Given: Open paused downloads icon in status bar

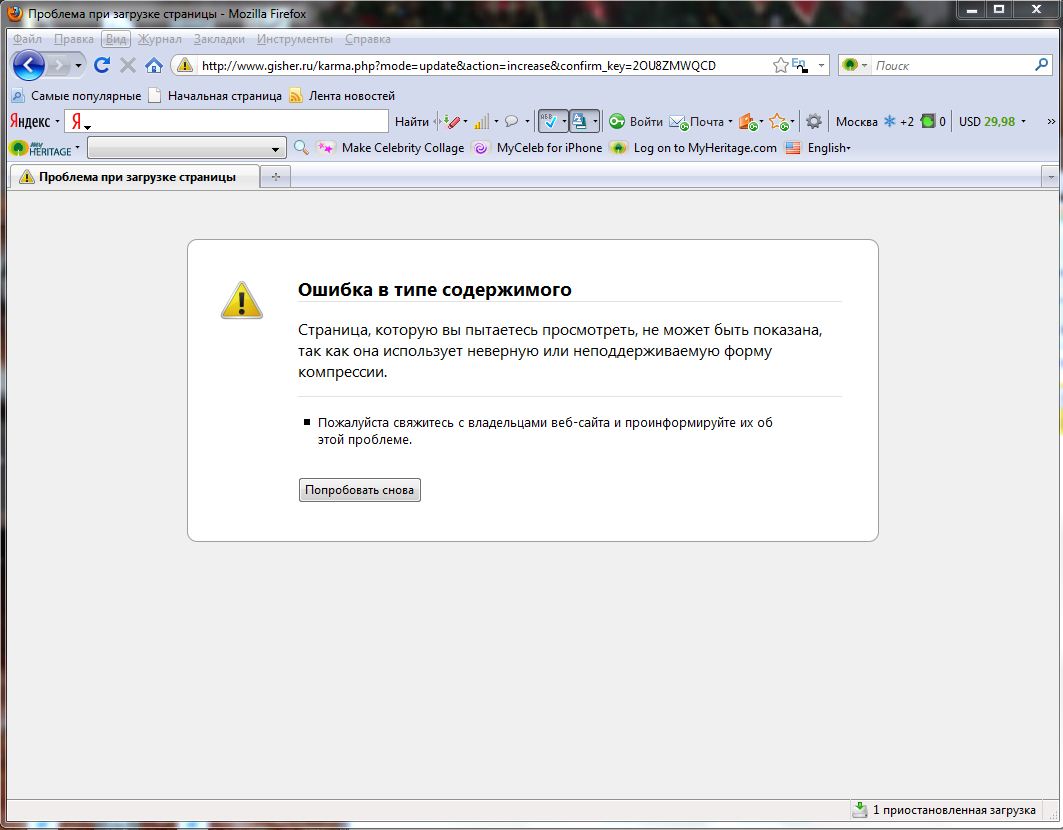Looking at the screenshot, I should [x=859, y=809].
